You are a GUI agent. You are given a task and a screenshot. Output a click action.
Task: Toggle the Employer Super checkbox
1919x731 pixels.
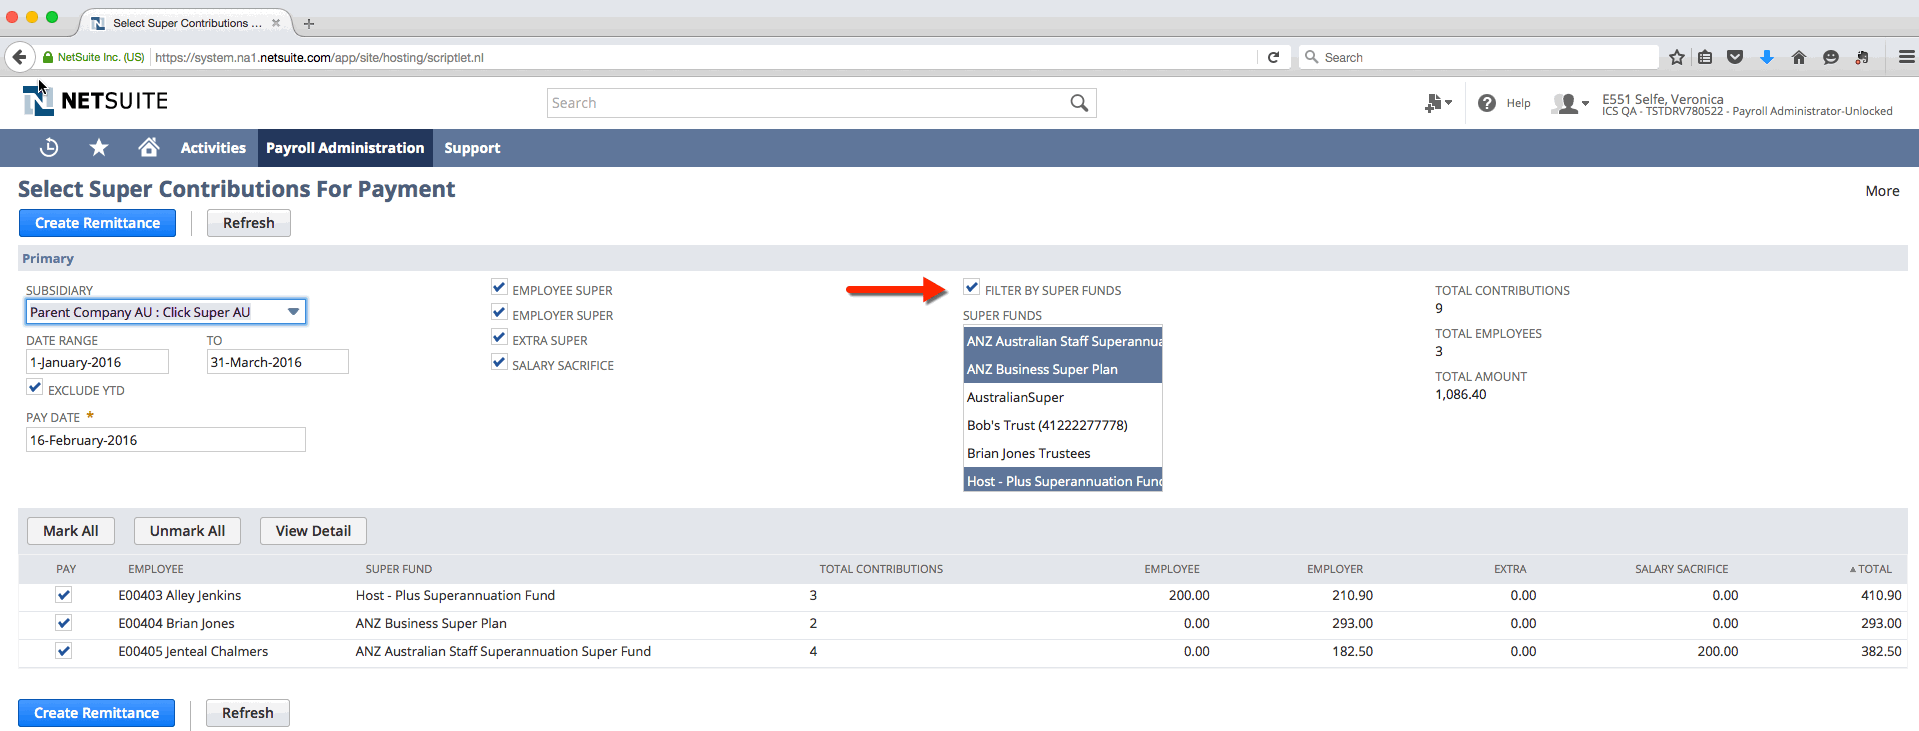click(500, 313)
